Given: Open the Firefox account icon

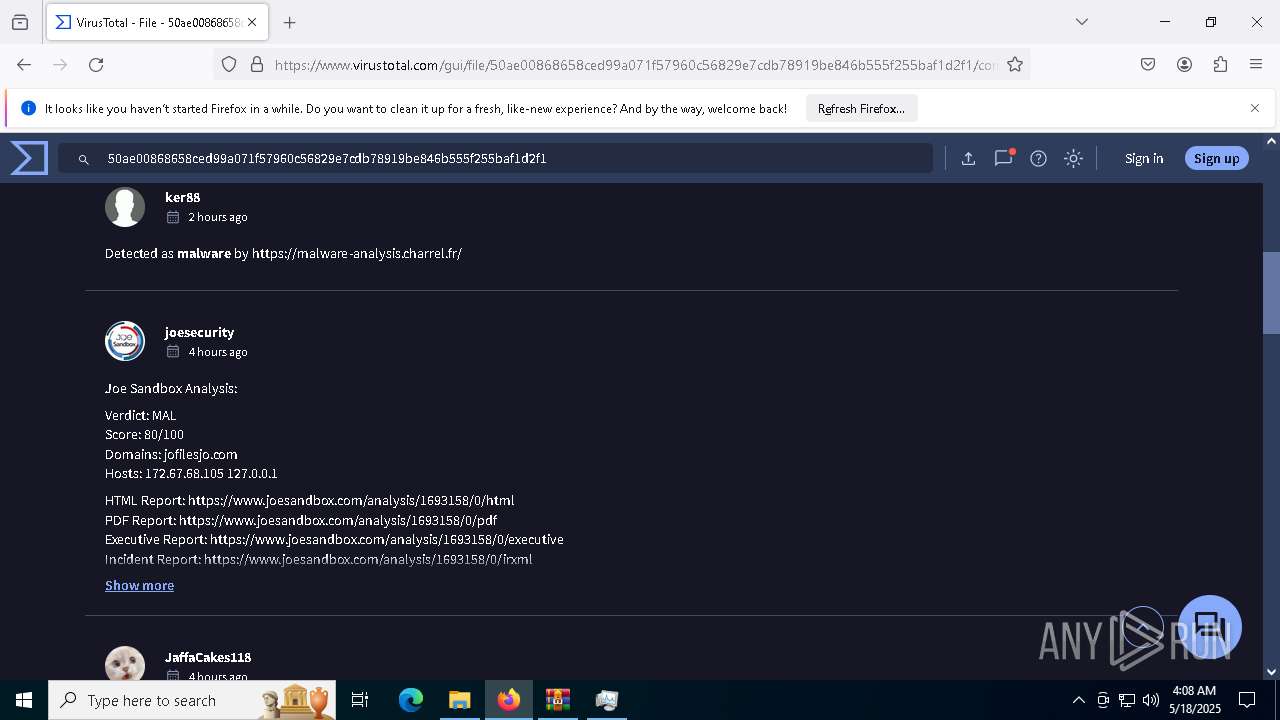Looking at the screenshot, I should [1184, 64].
